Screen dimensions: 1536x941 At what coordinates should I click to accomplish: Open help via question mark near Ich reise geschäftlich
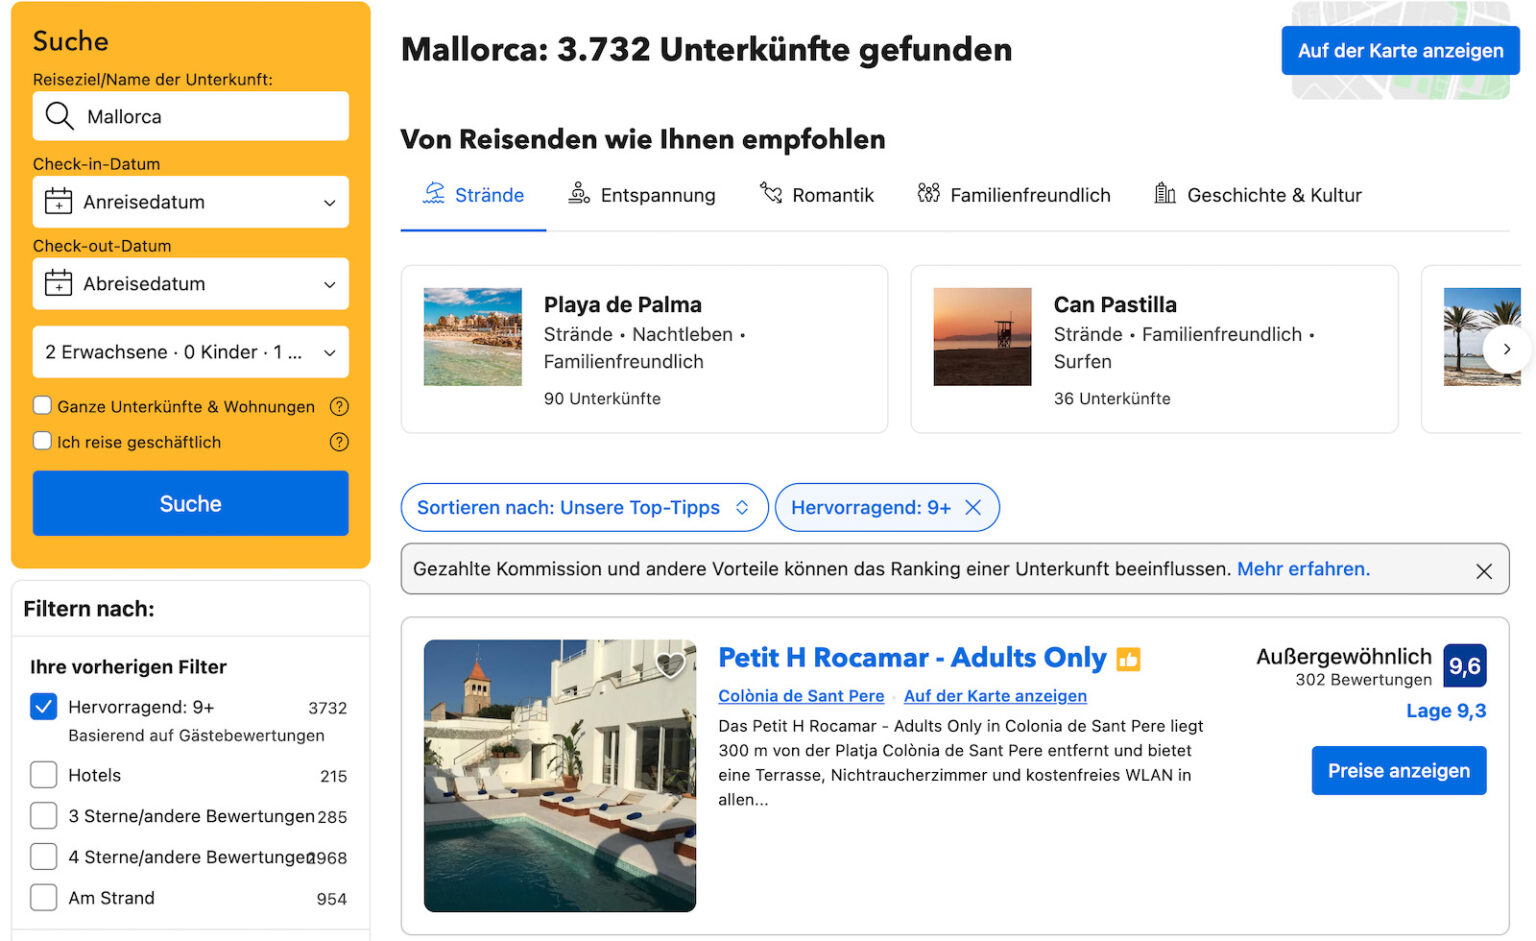click(x=339, y=442)
